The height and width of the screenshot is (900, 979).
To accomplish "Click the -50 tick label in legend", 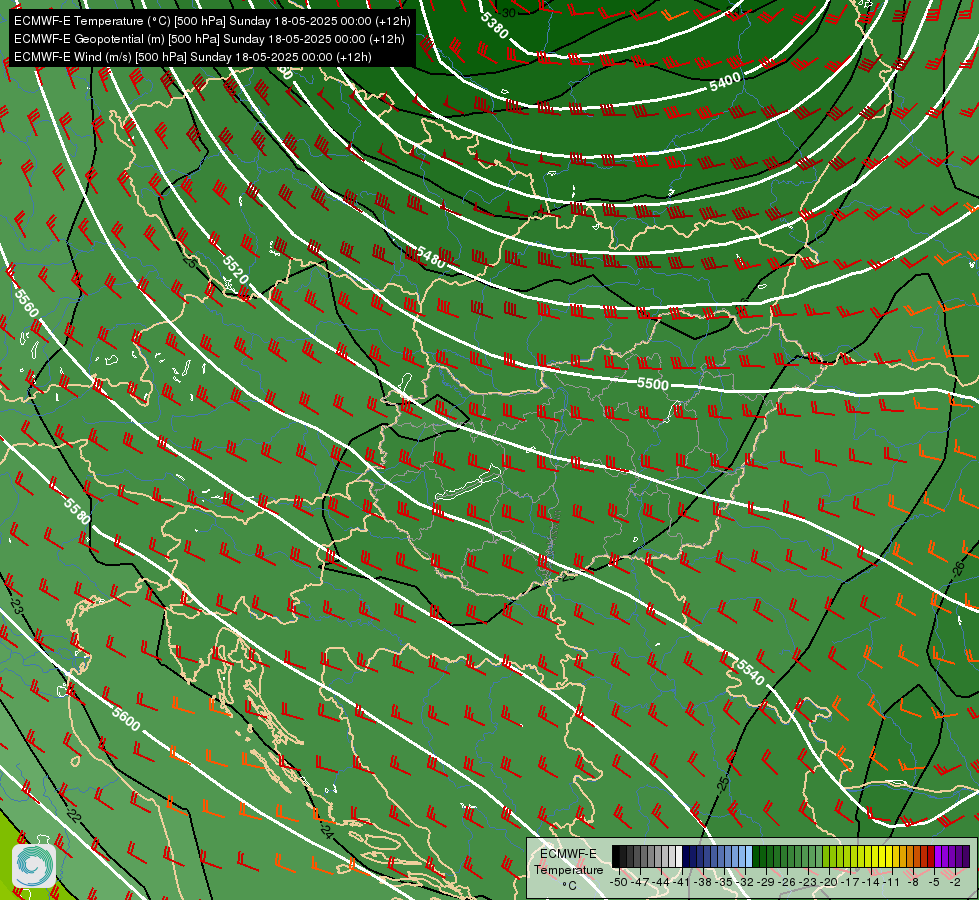I will [x=619, y=882].
